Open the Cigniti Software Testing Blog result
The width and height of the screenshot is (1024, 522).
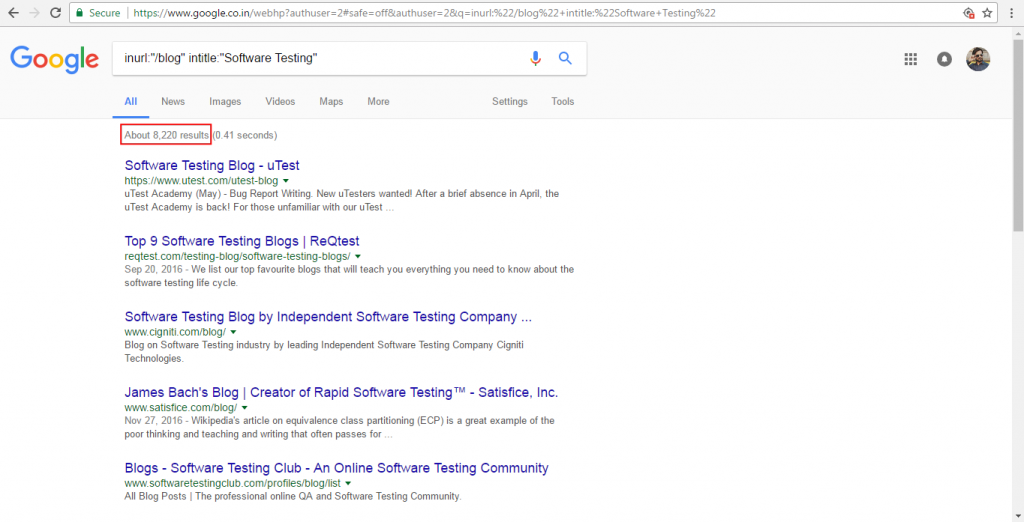pyautogui.click(x=328, y=317)
